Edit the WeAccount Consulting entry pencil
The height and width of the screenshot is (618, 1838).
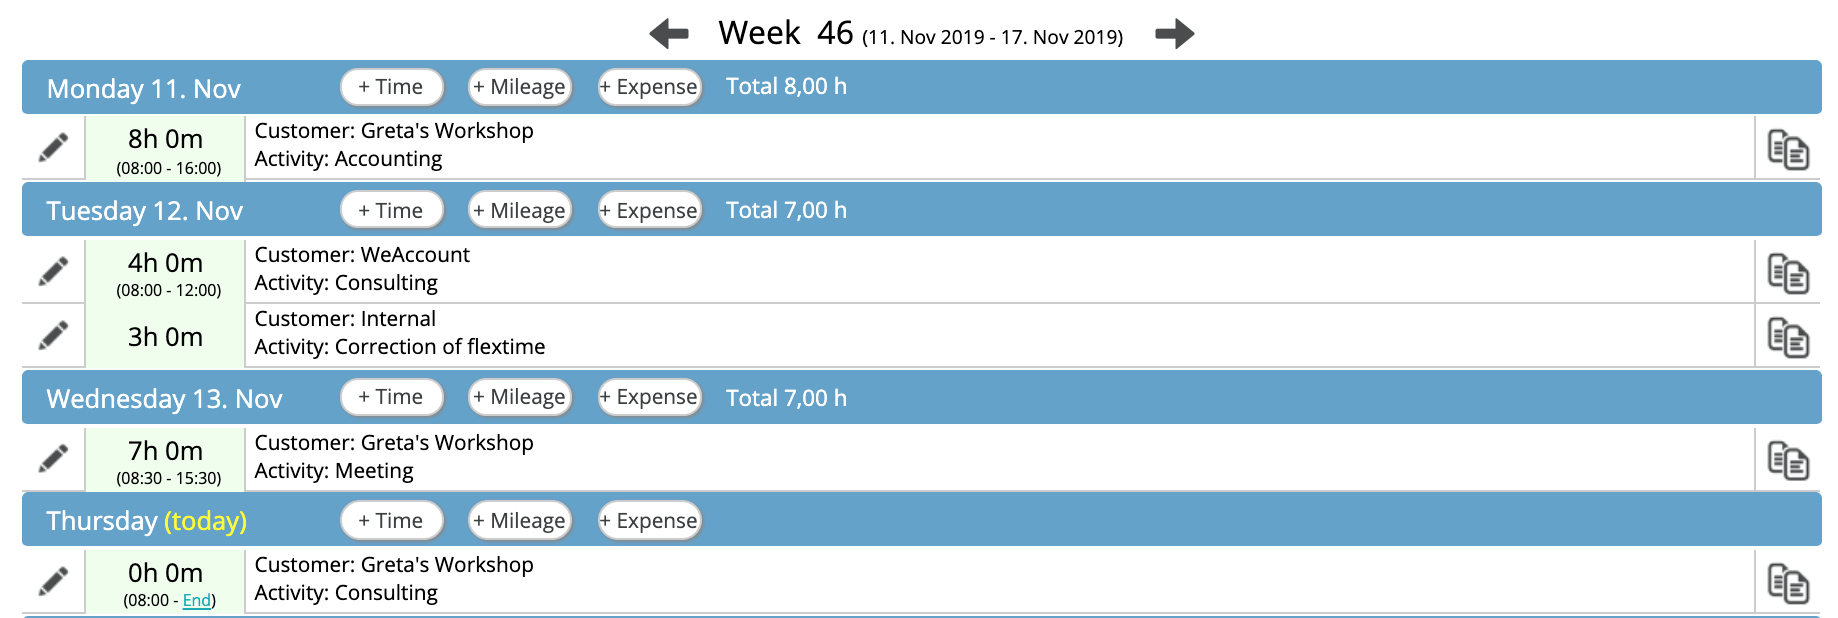click(x=54, y=271)
